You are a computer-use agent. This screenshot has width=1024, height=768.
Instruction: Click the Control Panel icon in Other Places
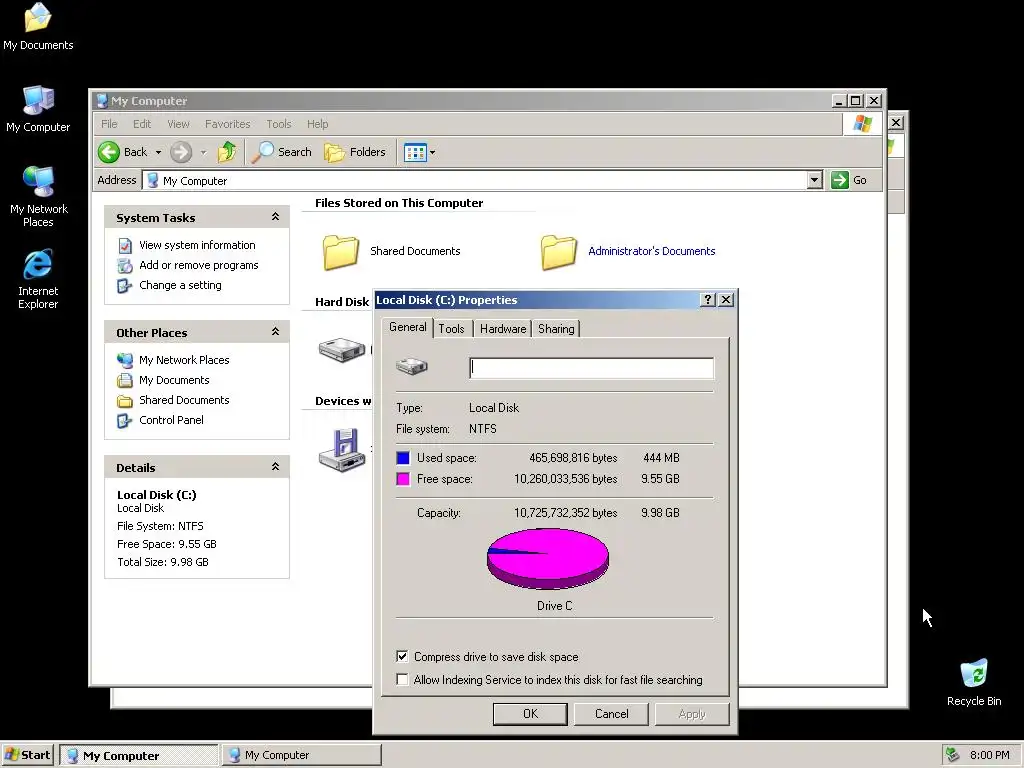(x=124, y=421)
